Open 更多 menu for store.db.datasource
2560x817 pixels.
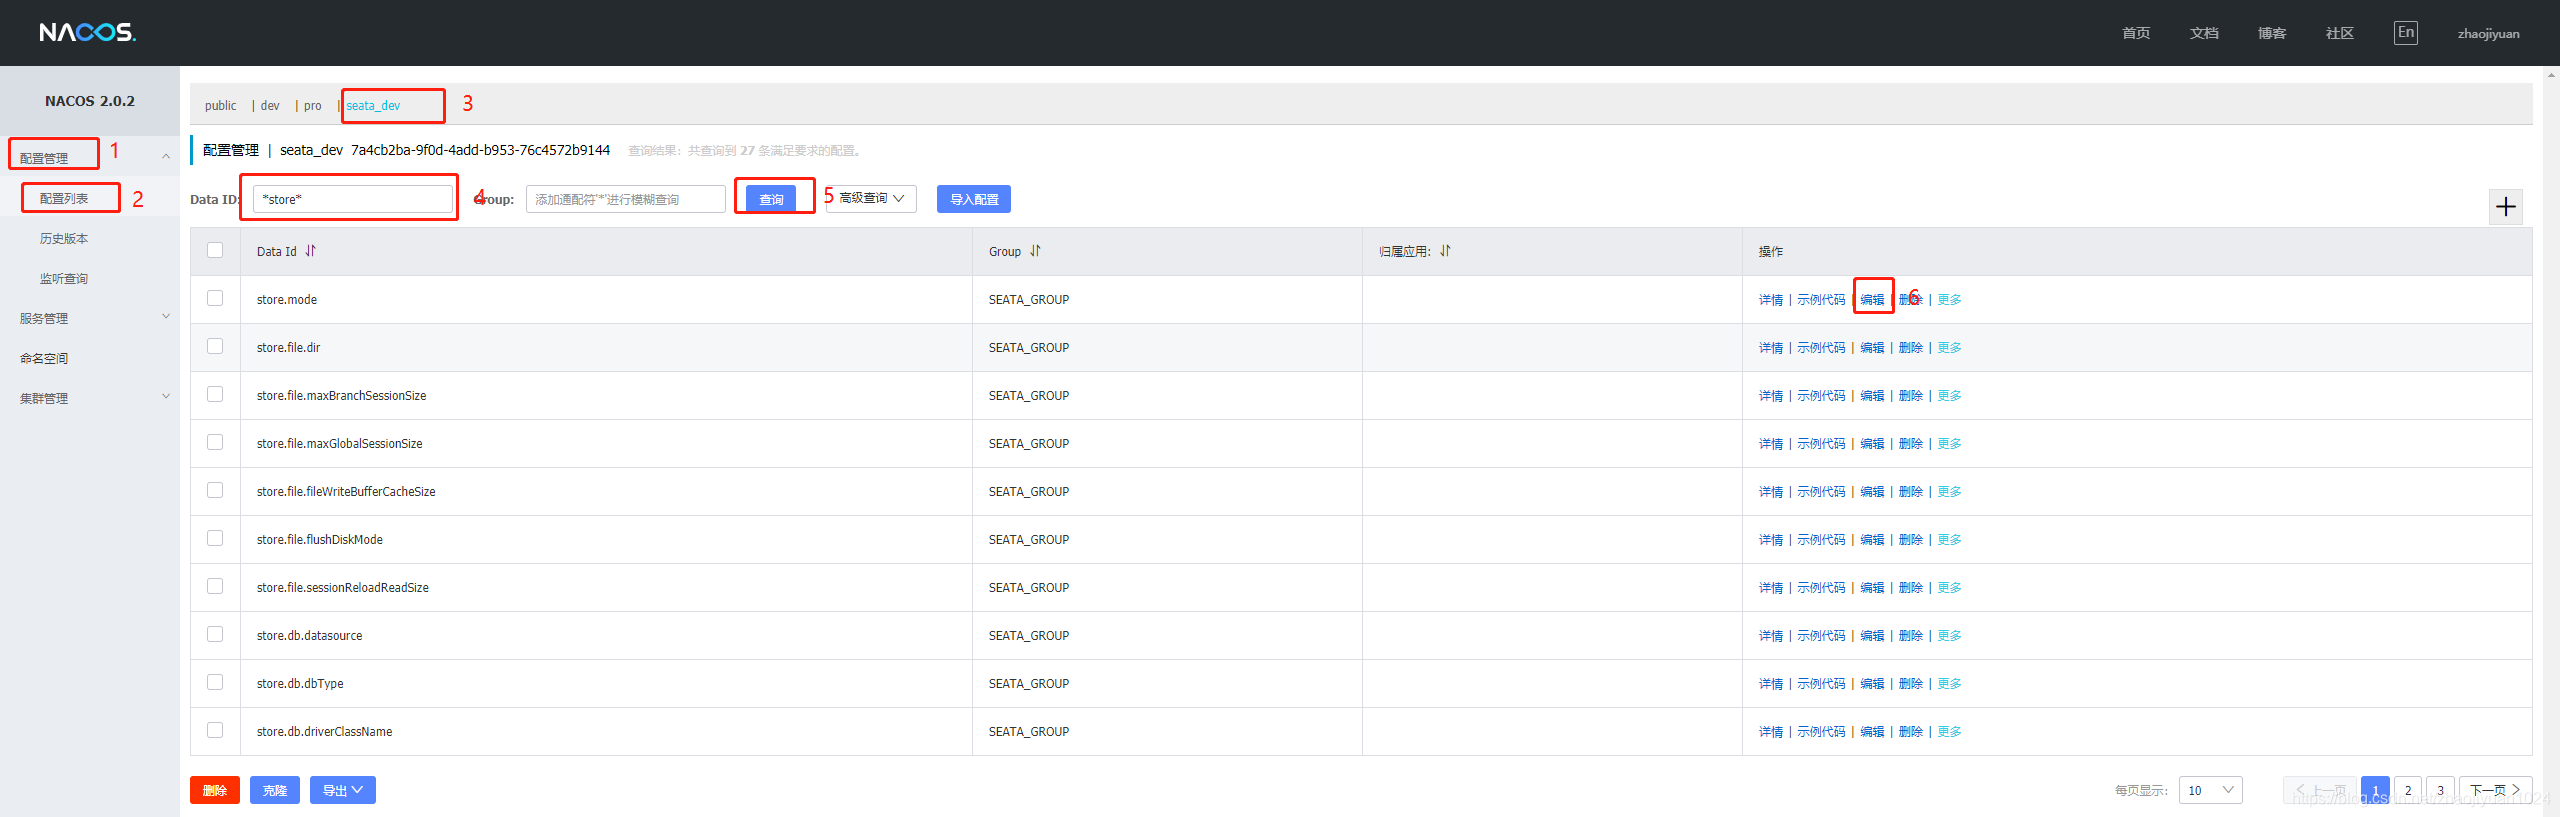pyautogui.click(x=1949, y=636)
